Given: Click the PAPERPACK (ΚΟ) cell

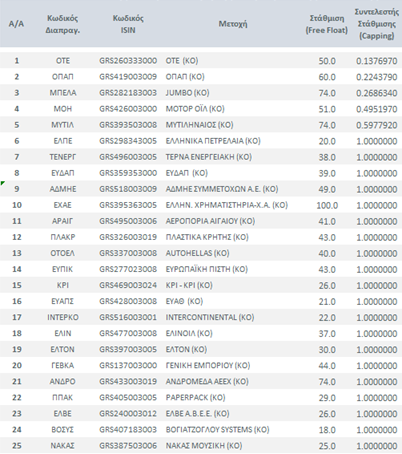Looking at the screenshot, I should pos(196,397).
